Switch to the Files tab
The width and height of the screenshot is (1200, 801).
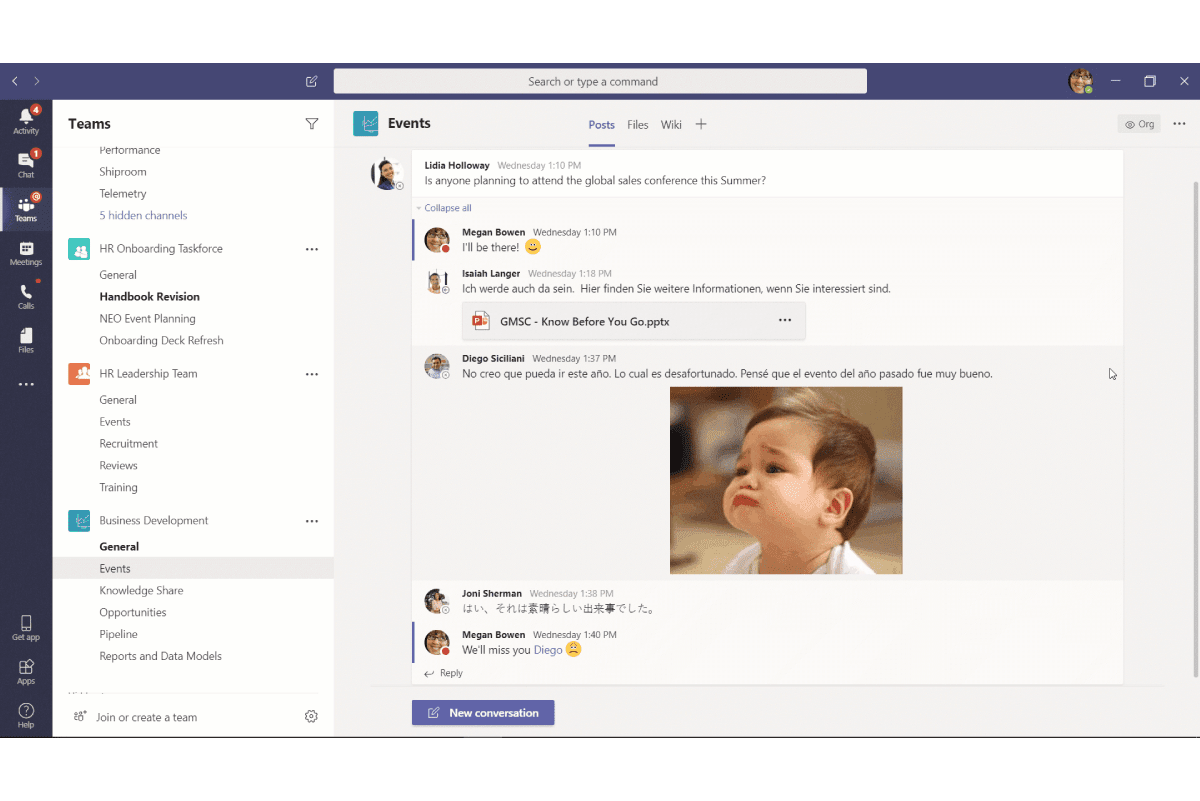click(638, 125)
